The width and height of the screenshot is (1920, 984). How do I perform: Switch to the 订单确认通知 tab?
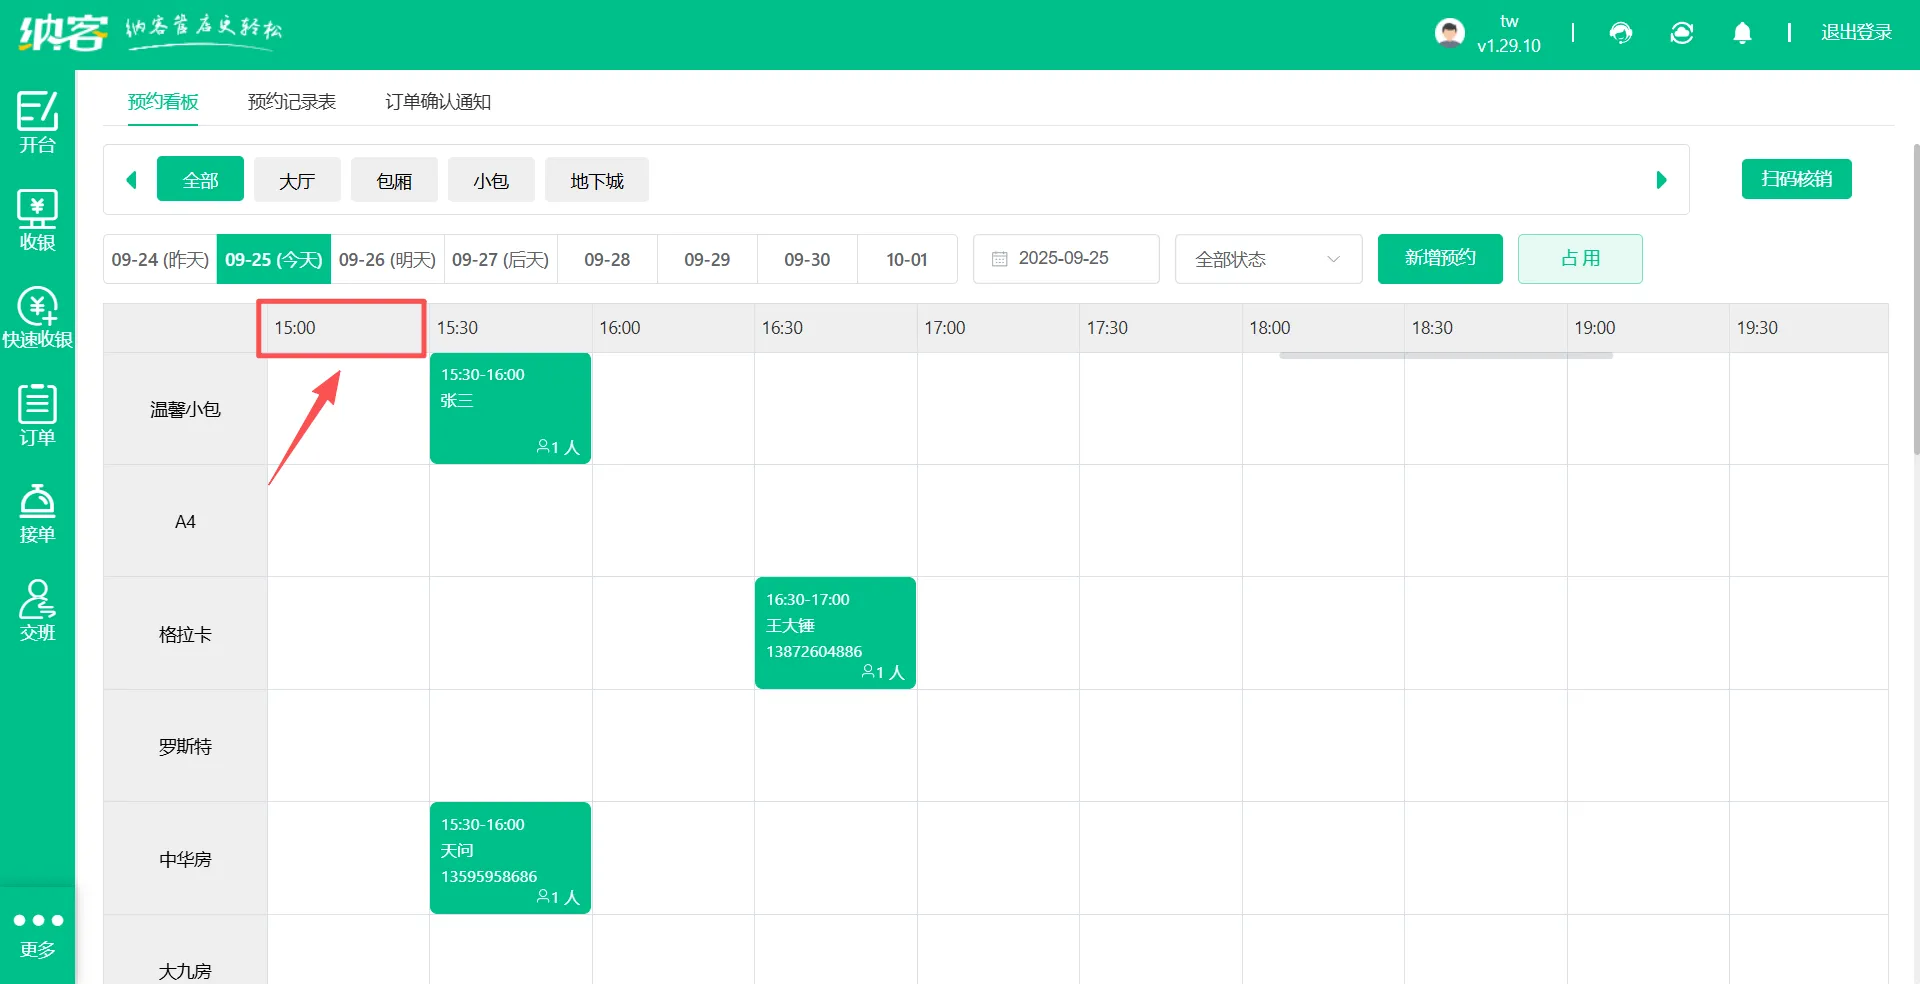pyautogui.click(x=437, y=102)
